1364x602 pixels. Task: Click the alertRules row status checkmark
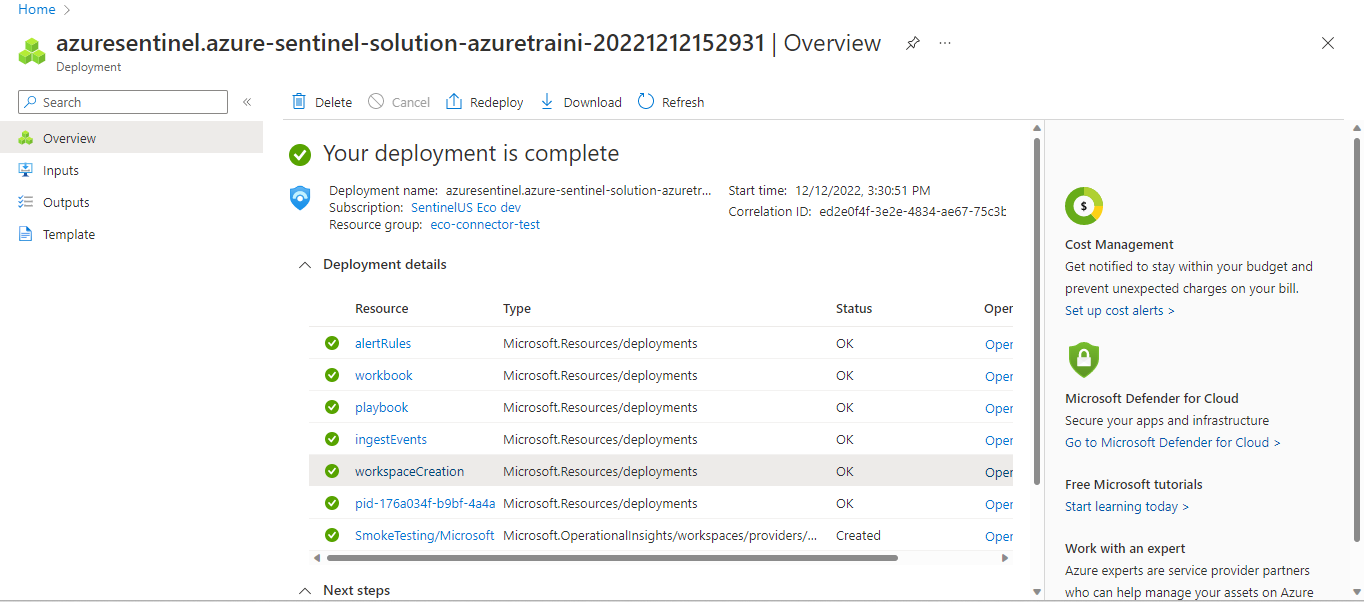(x=332, y=344)
